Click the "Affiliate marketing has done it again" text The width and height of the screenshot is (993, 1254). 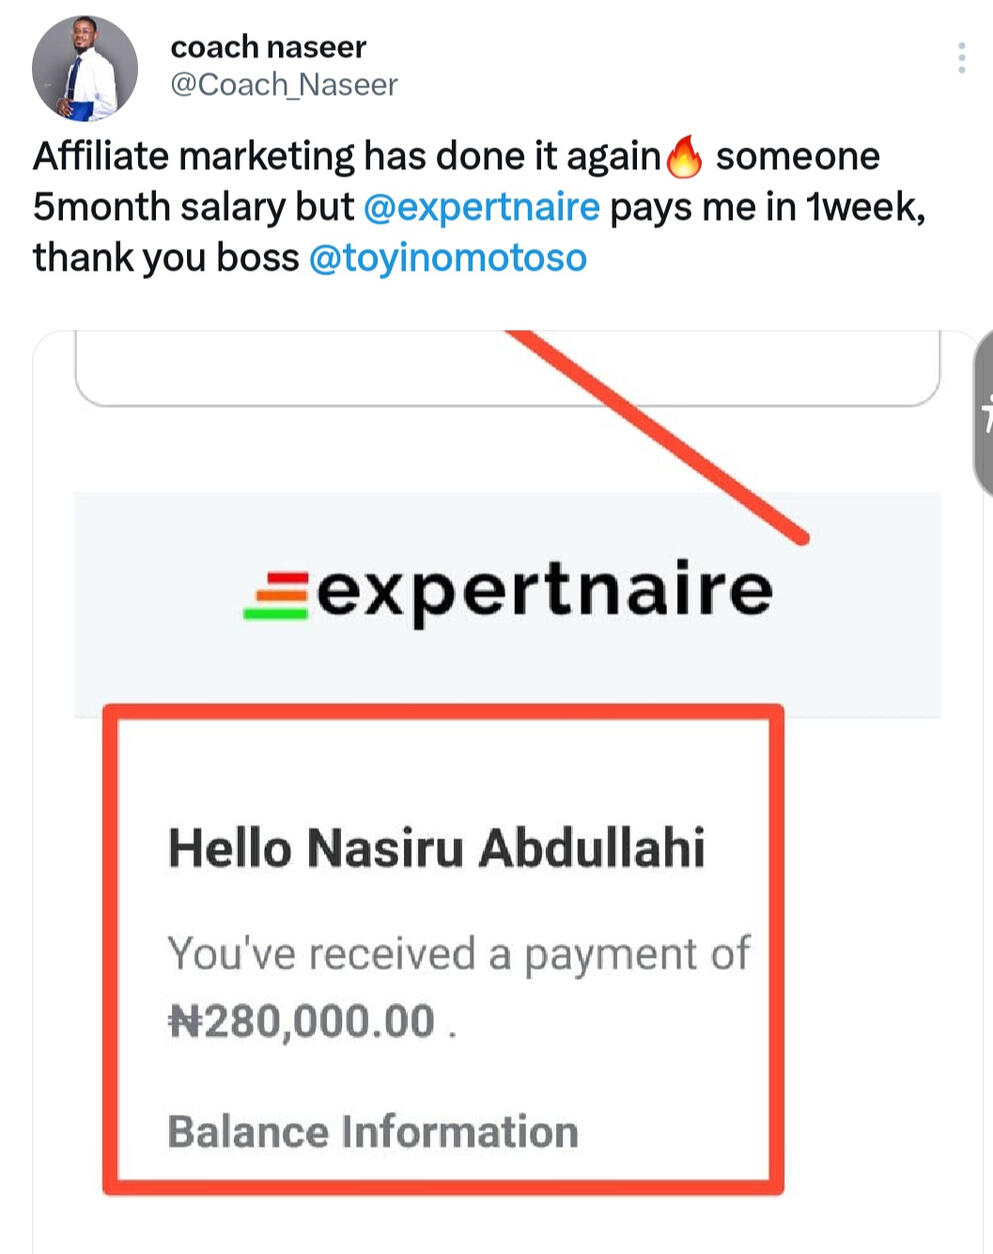coord(346,157)
